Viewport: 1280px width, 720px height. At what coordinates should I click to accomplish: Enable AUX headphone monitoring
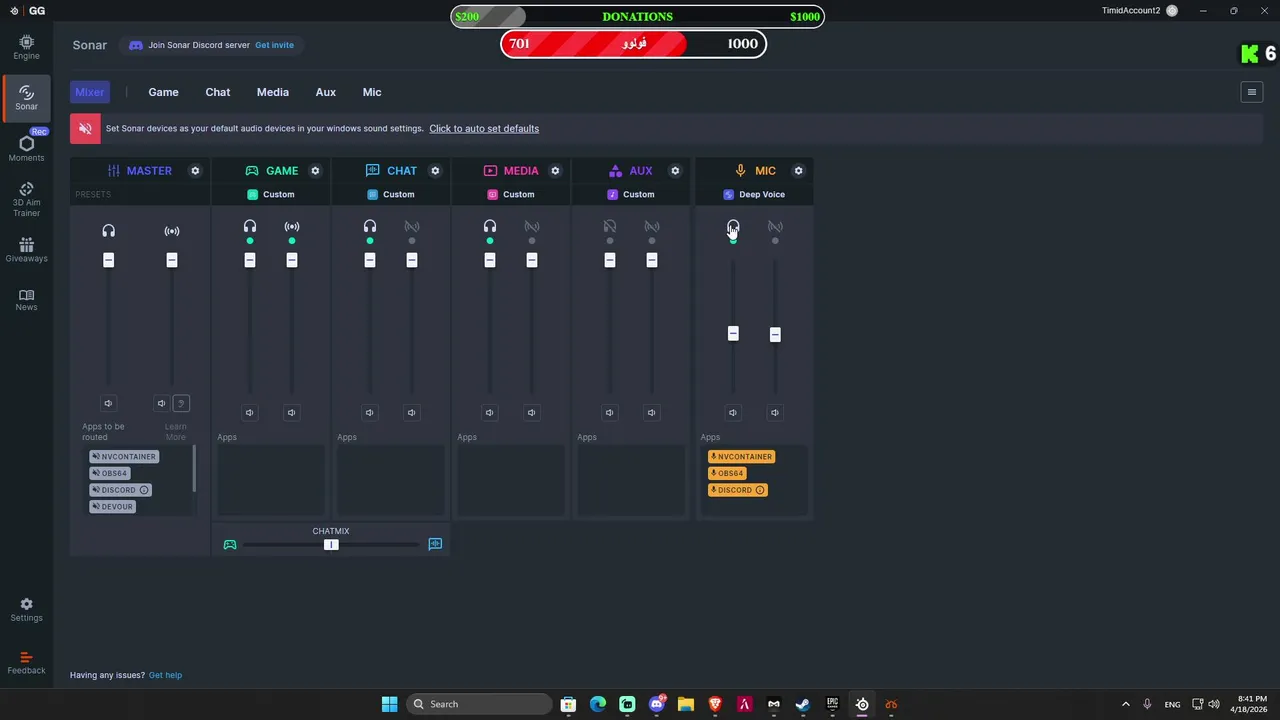pyautogui.click(x=610, y=227)
